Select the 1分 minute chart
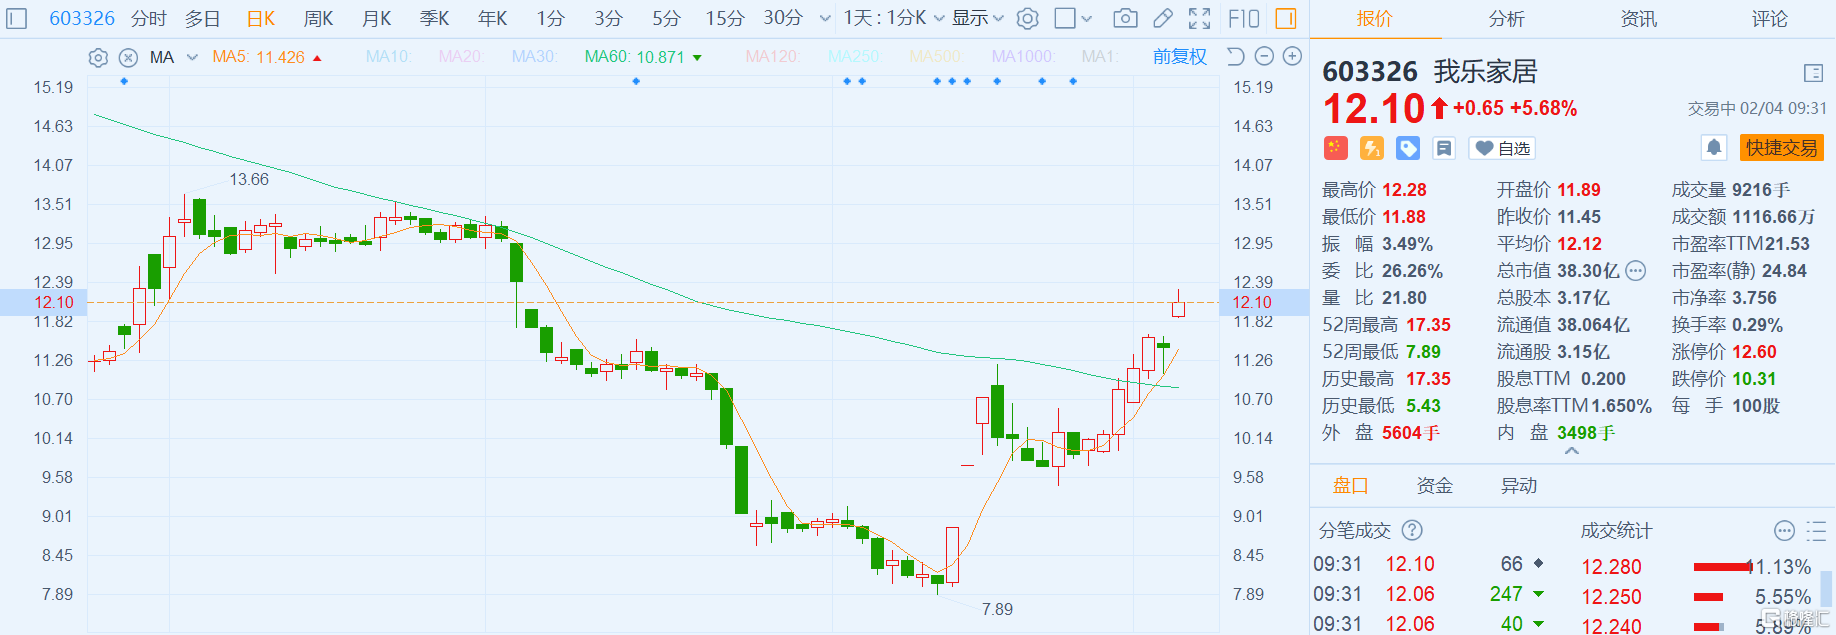Viewport: 1836px width, 635px height. click(x=551, y=18)
